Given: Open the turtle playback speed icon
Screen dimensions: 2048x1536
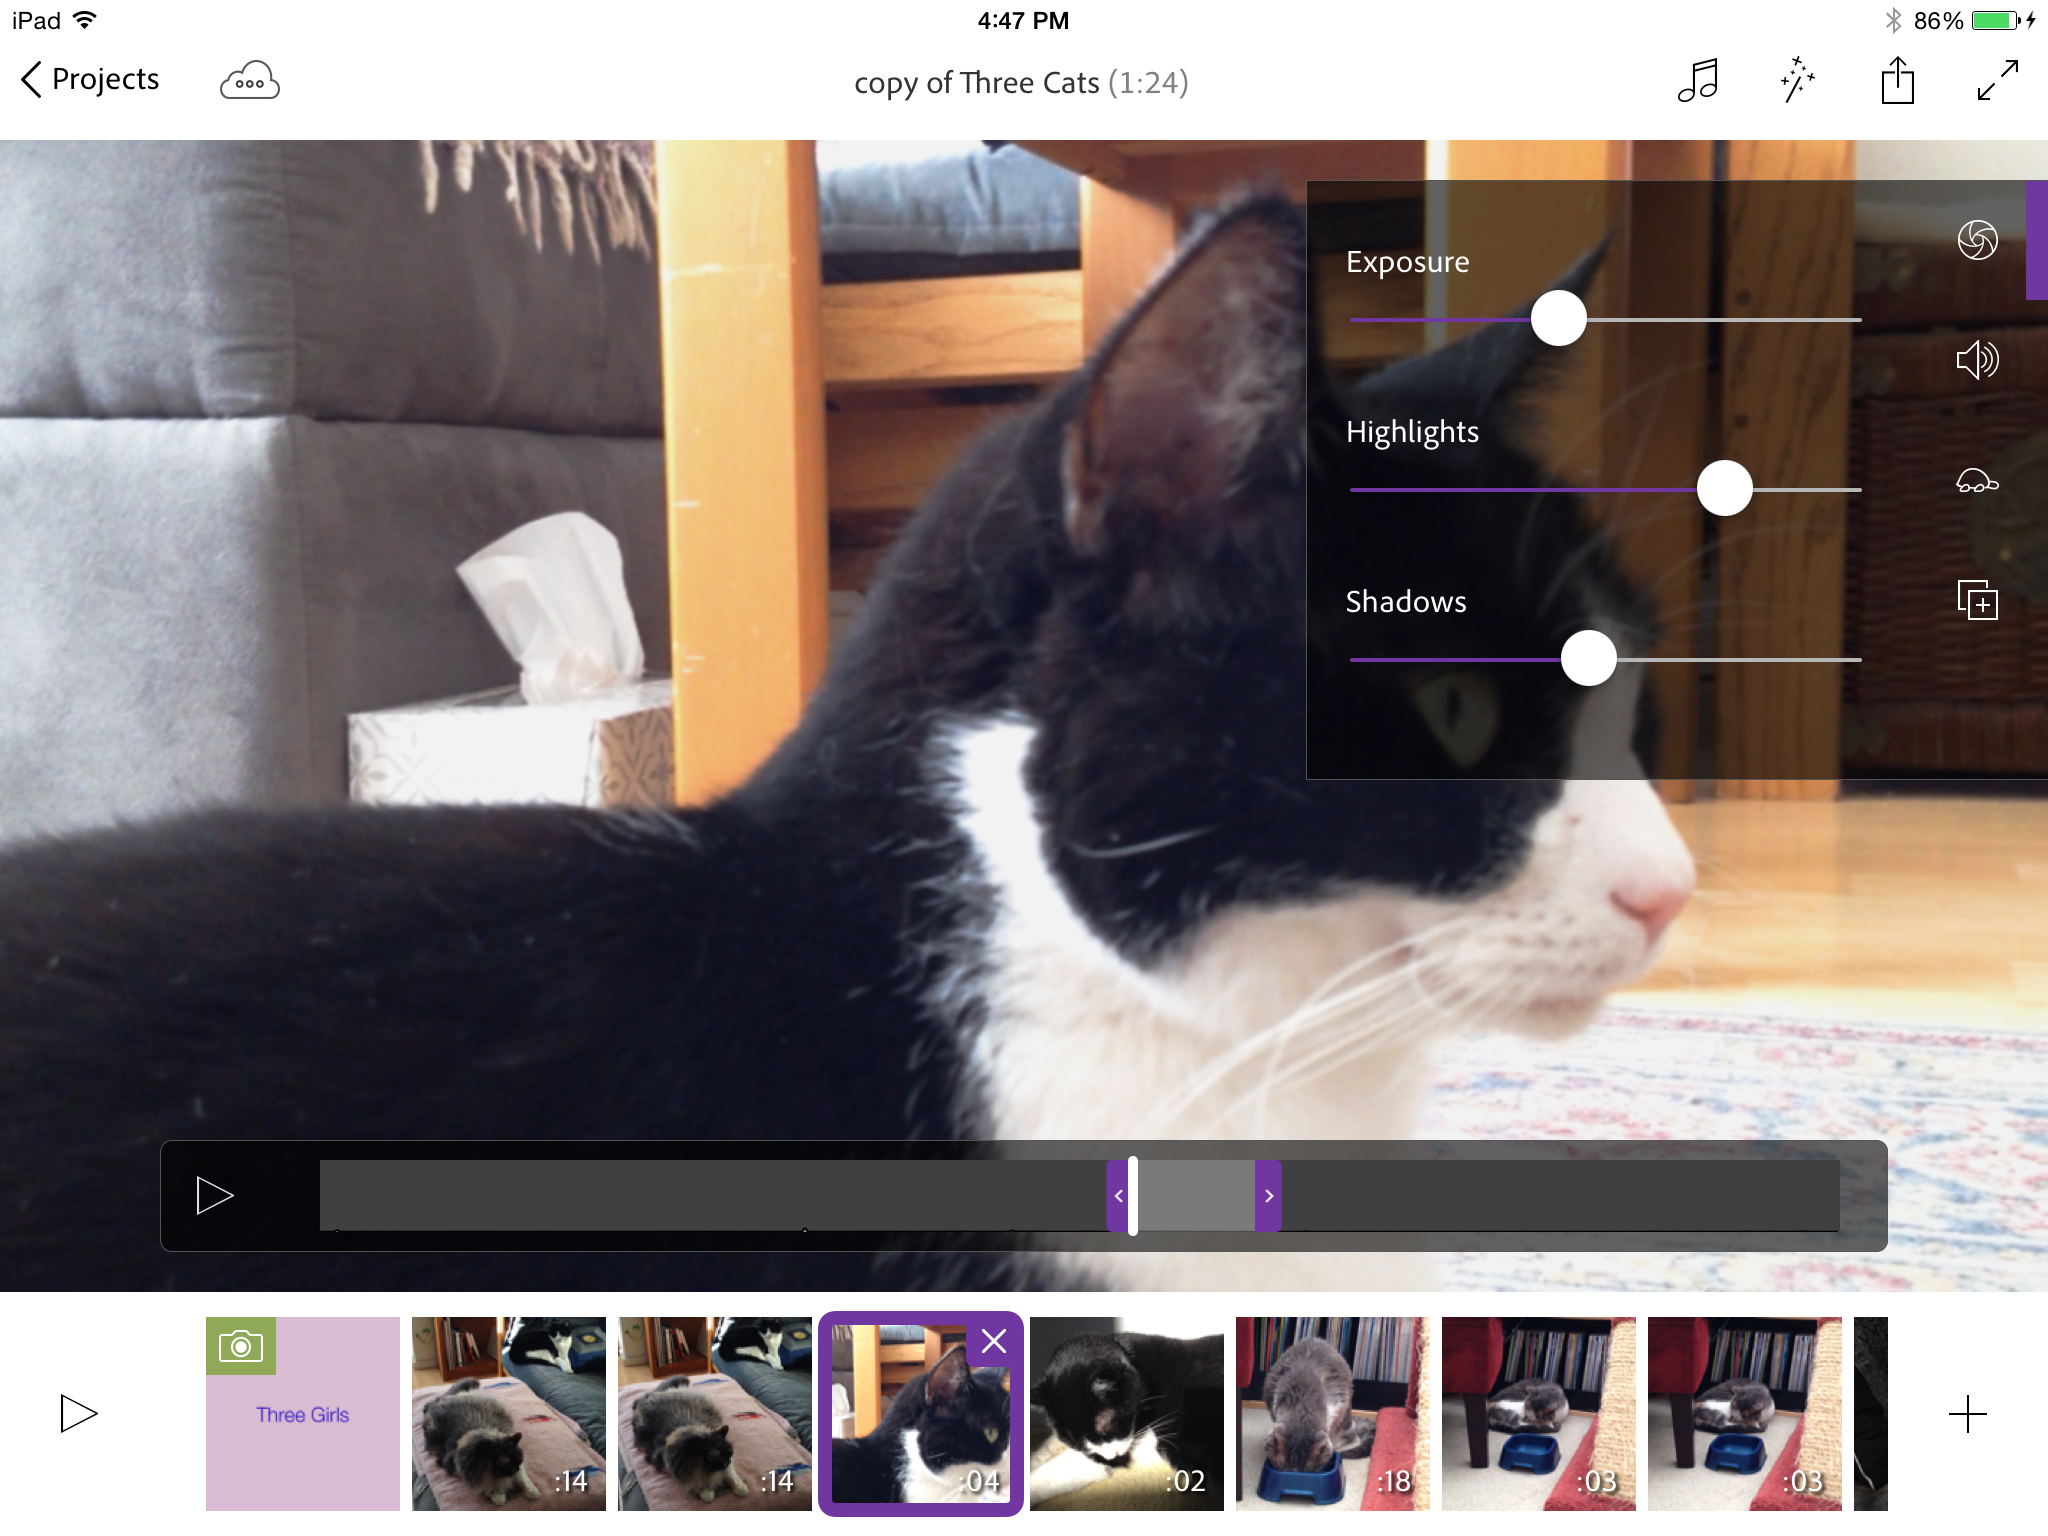Looking at the screenshot, I should pos(1977,481).
